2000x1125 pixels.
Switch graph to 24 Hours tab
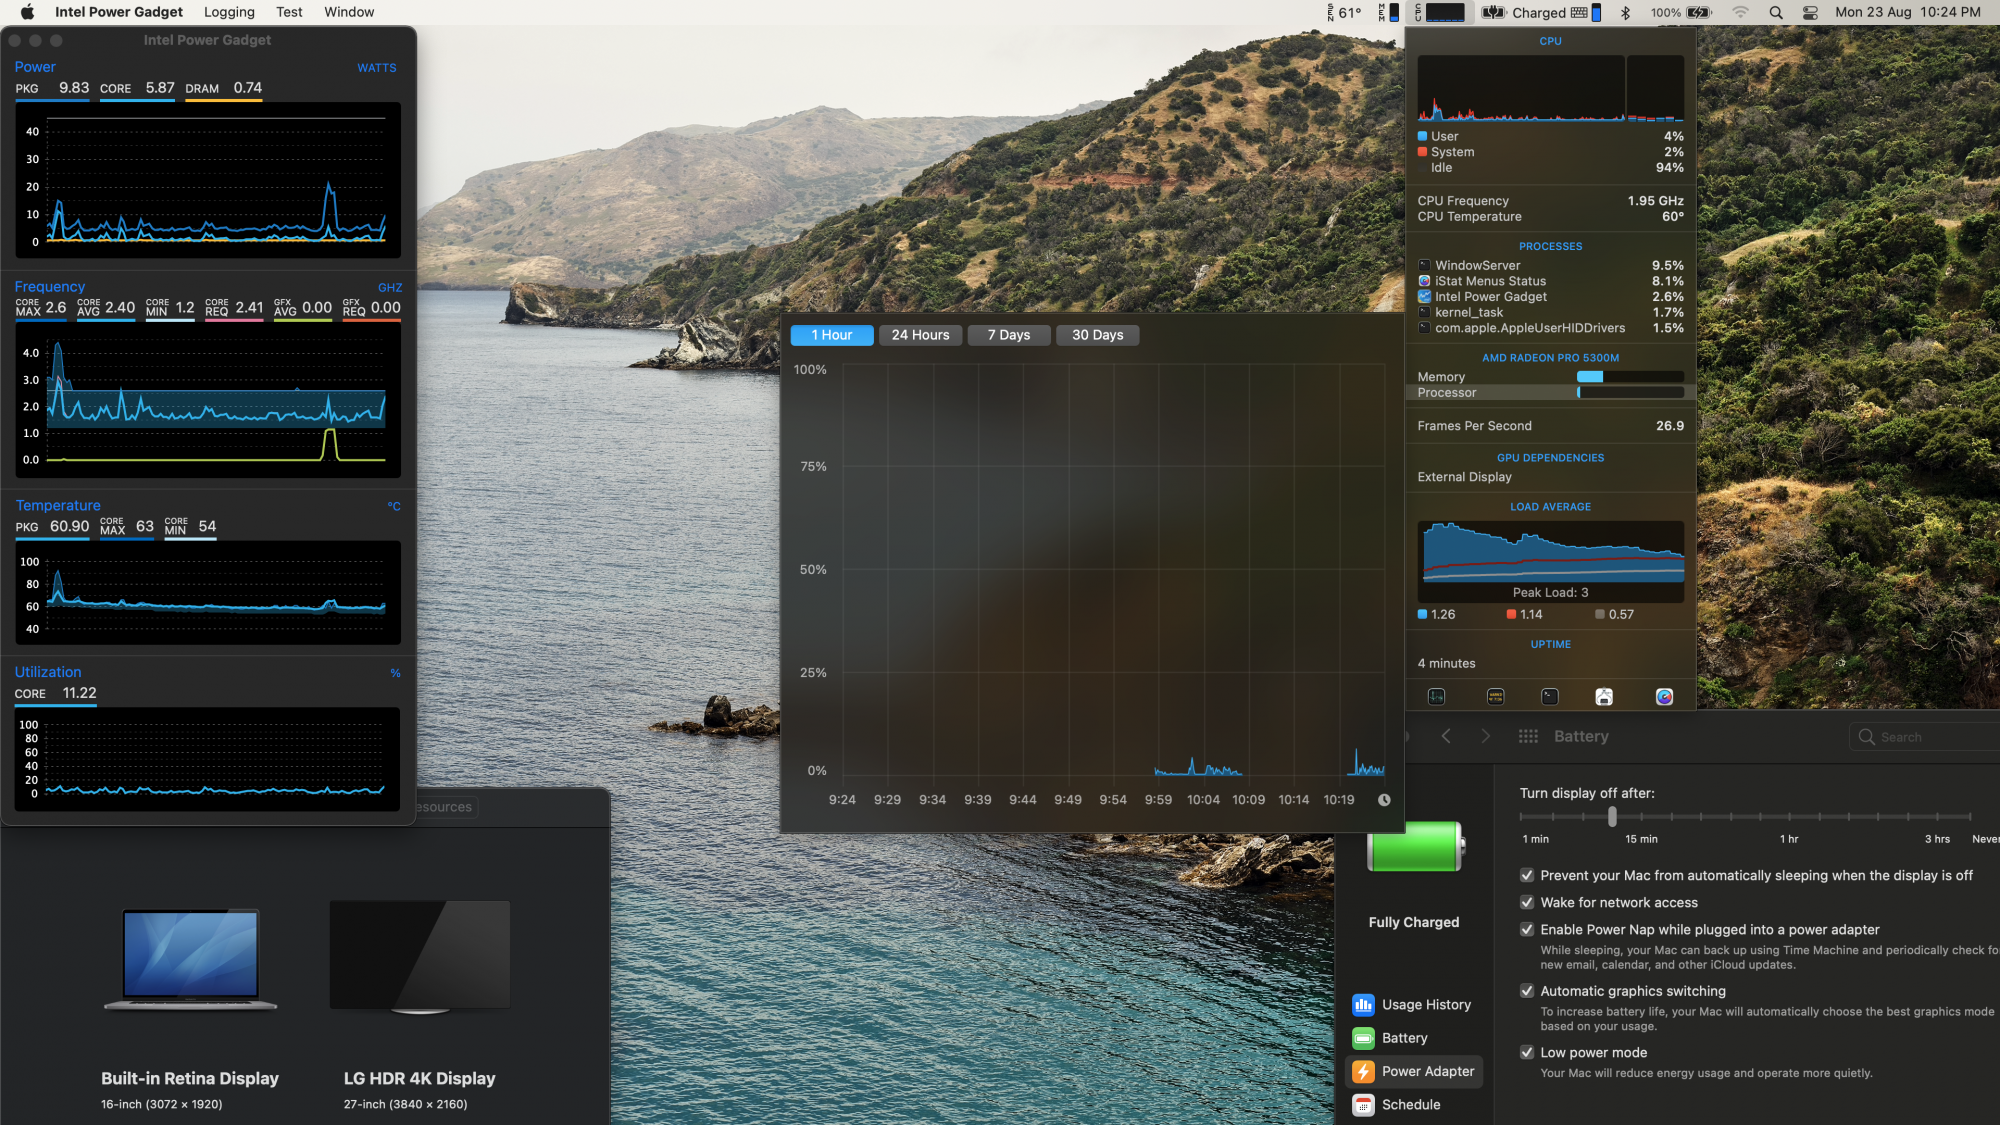point(920,335)
